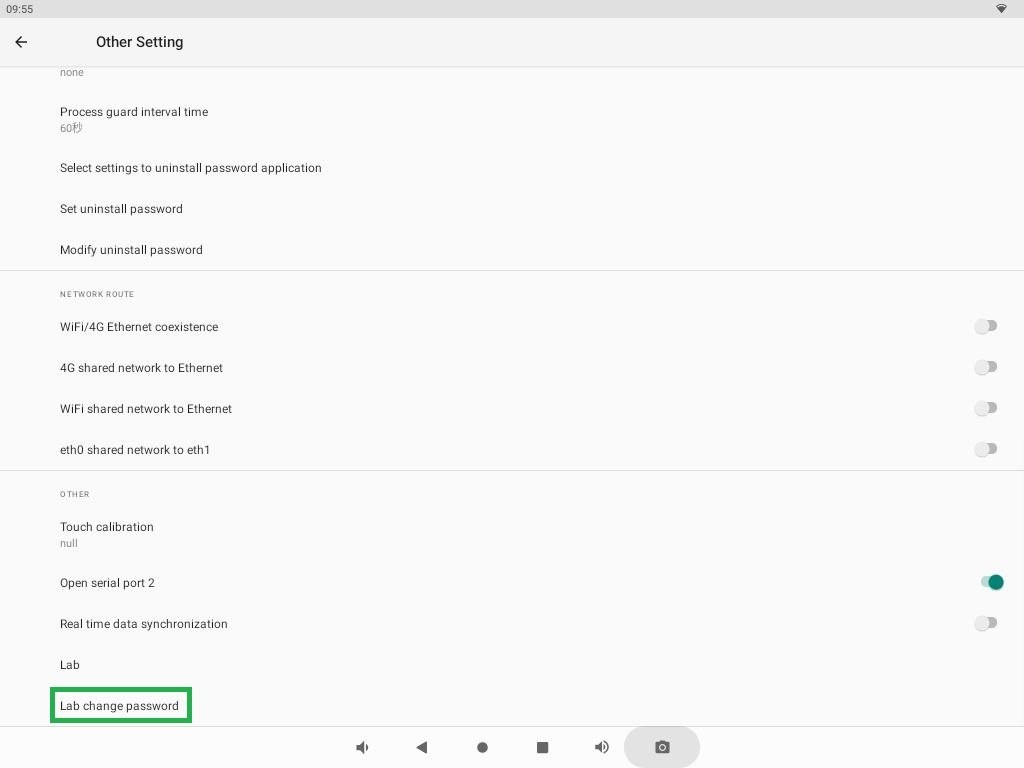Tap the recent apps square button
The height and width of the screenshot is (768, 1024).
click(x=542, y=747)
